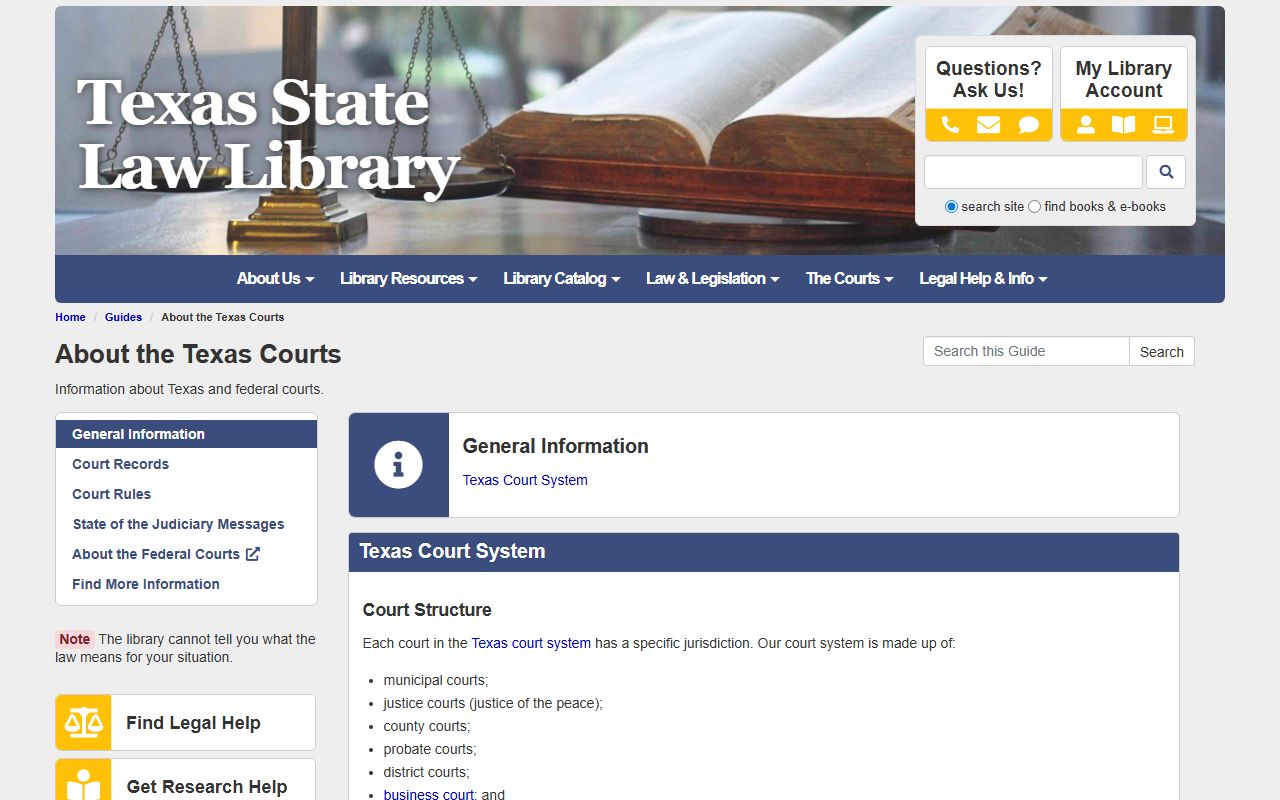1280x800 pixels.
Task: Click the person icon under My Library Account
Action: pos(1085,125)
